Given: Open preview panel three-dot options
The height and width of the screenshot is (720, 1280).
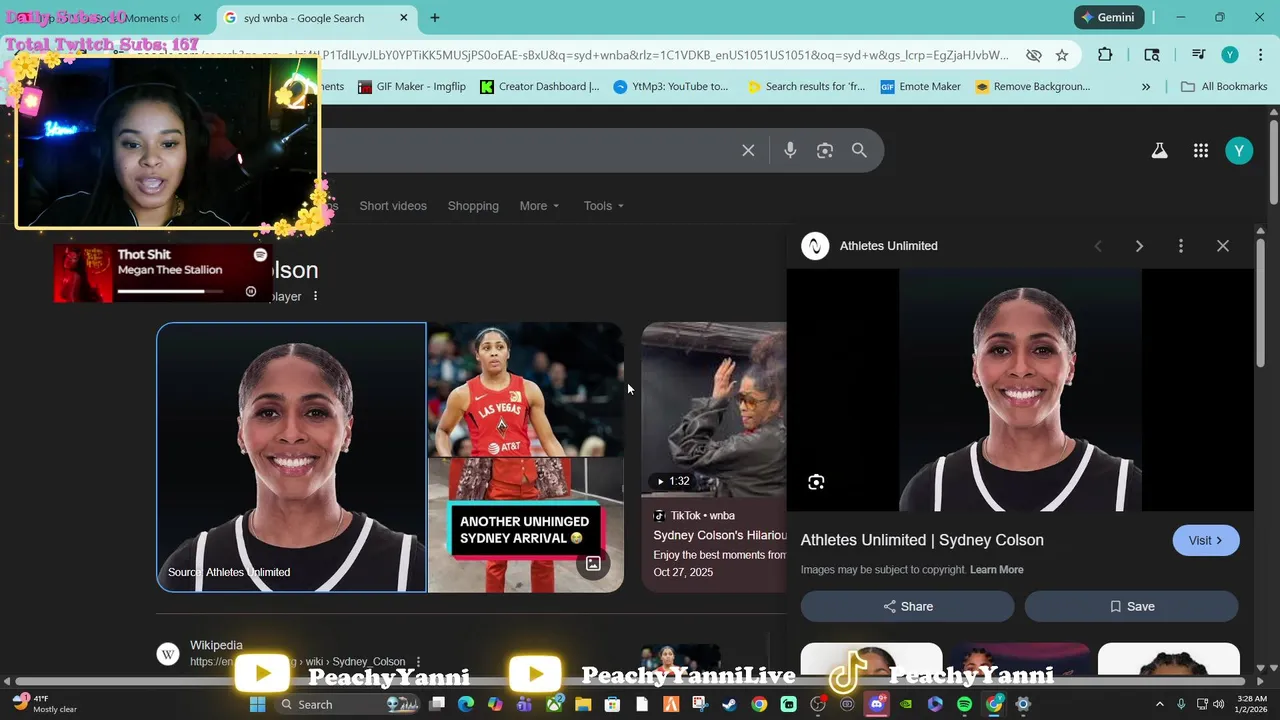Looking at the screenshot, I should (x=1181, y=246).
